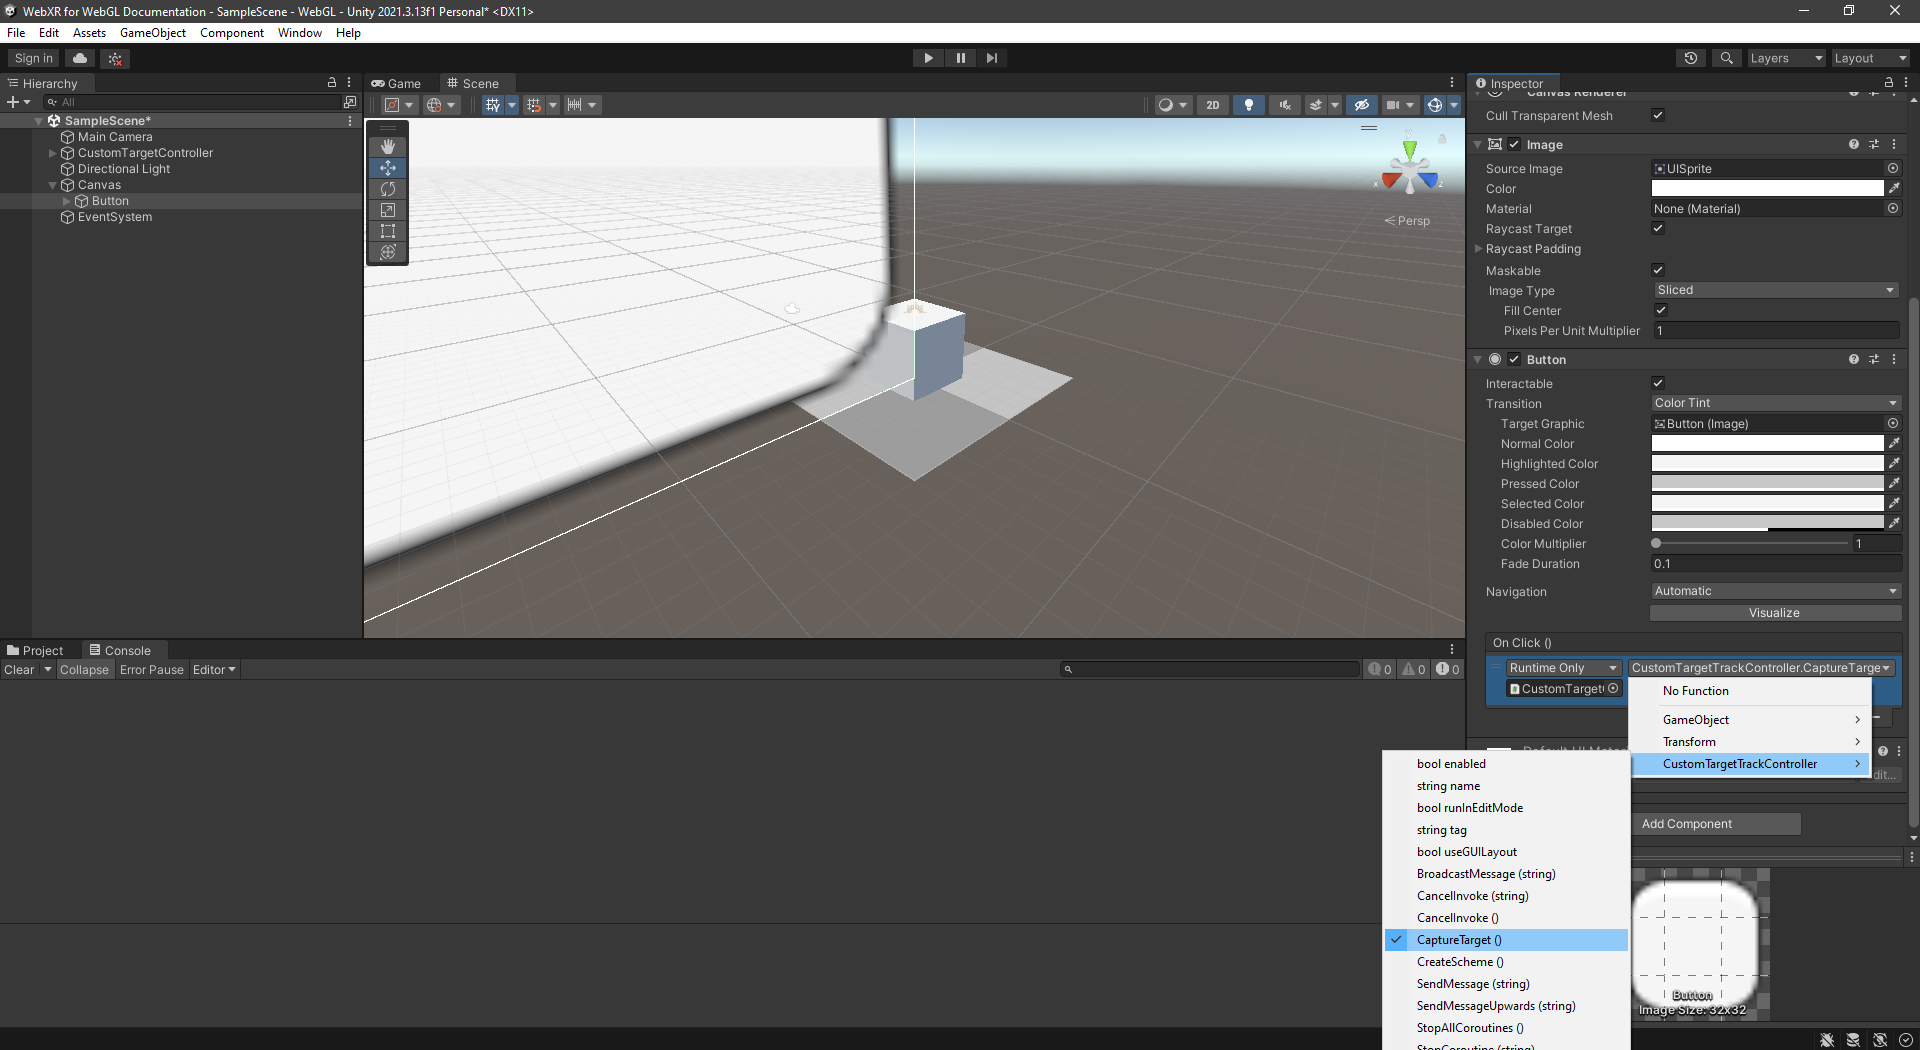Open cloud services icon
Screen dimensions: 1920x1050
pyautogui.click(x=80, y=58)
